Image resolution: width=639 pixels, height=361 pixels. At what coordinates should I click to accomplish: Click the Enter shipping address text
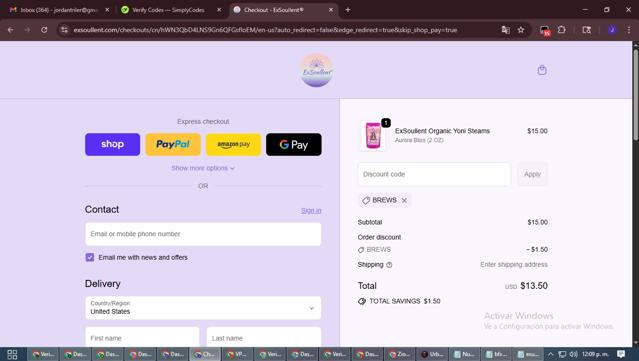(513, 265)
